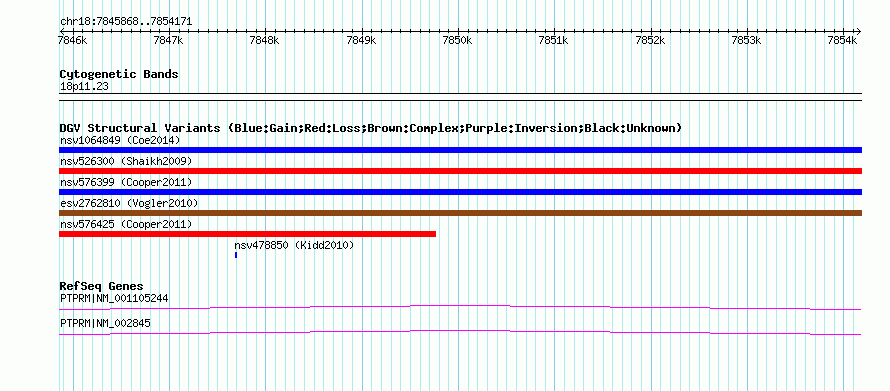This screenshot has width=890, height=391.
Task: Open the nsv576399 (Cooper2011) label
Action: click(126, 182)
